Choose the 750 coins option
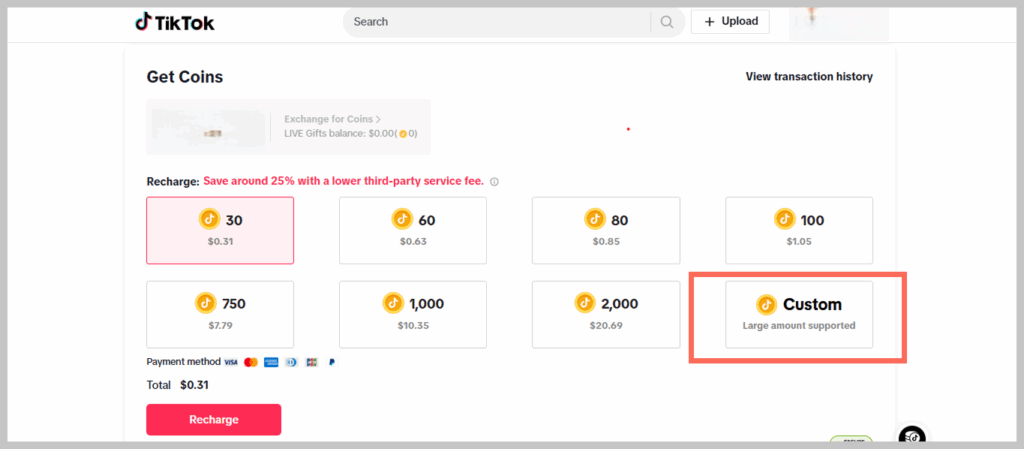Viewport: 1024px width, 449px height. [x=220, y=313]
